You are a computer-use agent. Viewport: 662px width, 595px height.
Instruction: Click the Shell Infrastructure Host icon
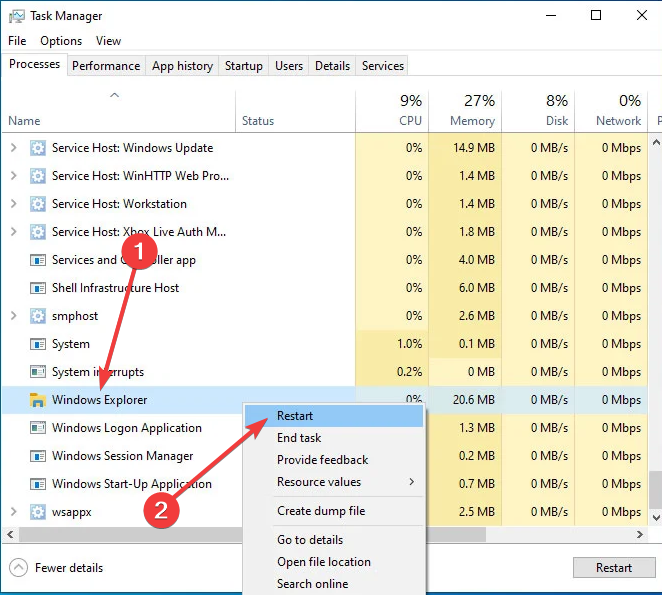[x=38, y=288]
